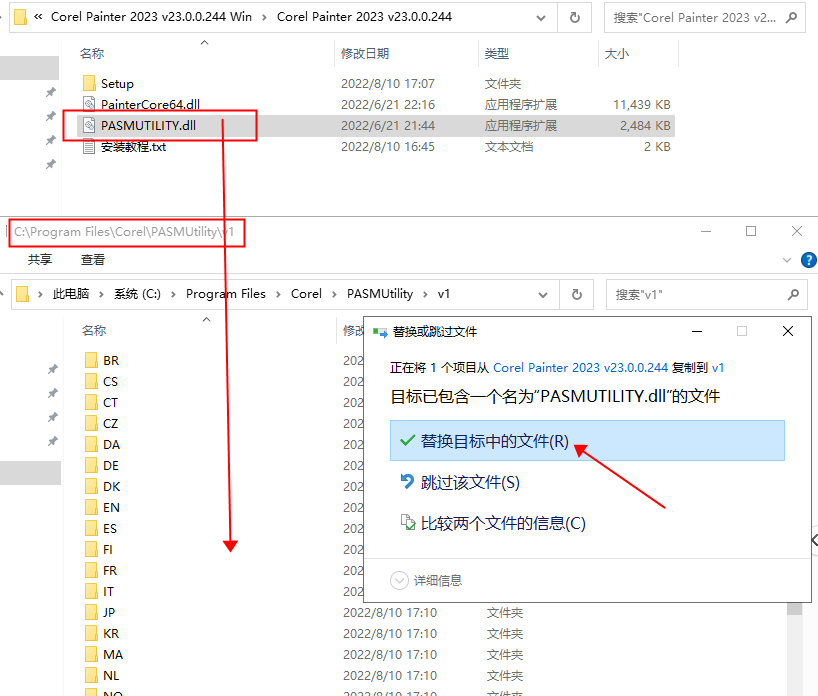
Task: Open the 共享 ribbon tab
Action: 40,260
